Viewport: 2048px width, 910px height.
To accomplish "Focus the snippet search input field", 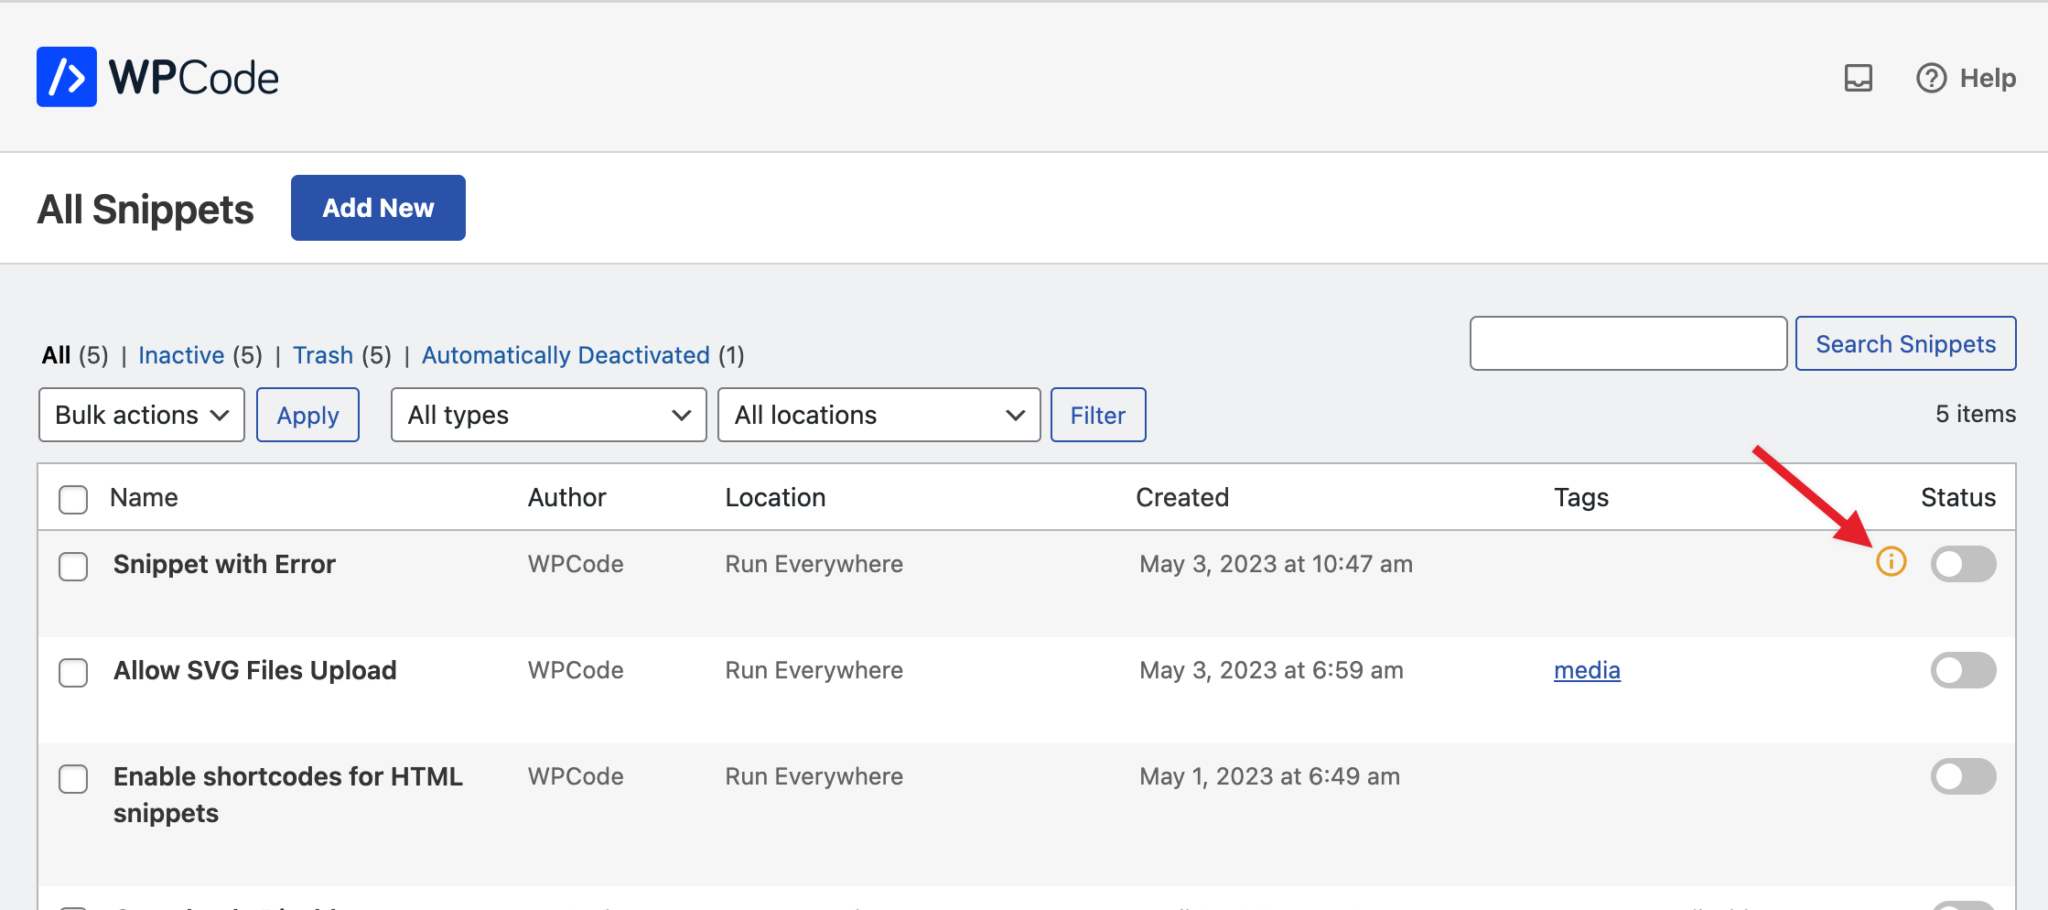I will (x=1628, y=344).
